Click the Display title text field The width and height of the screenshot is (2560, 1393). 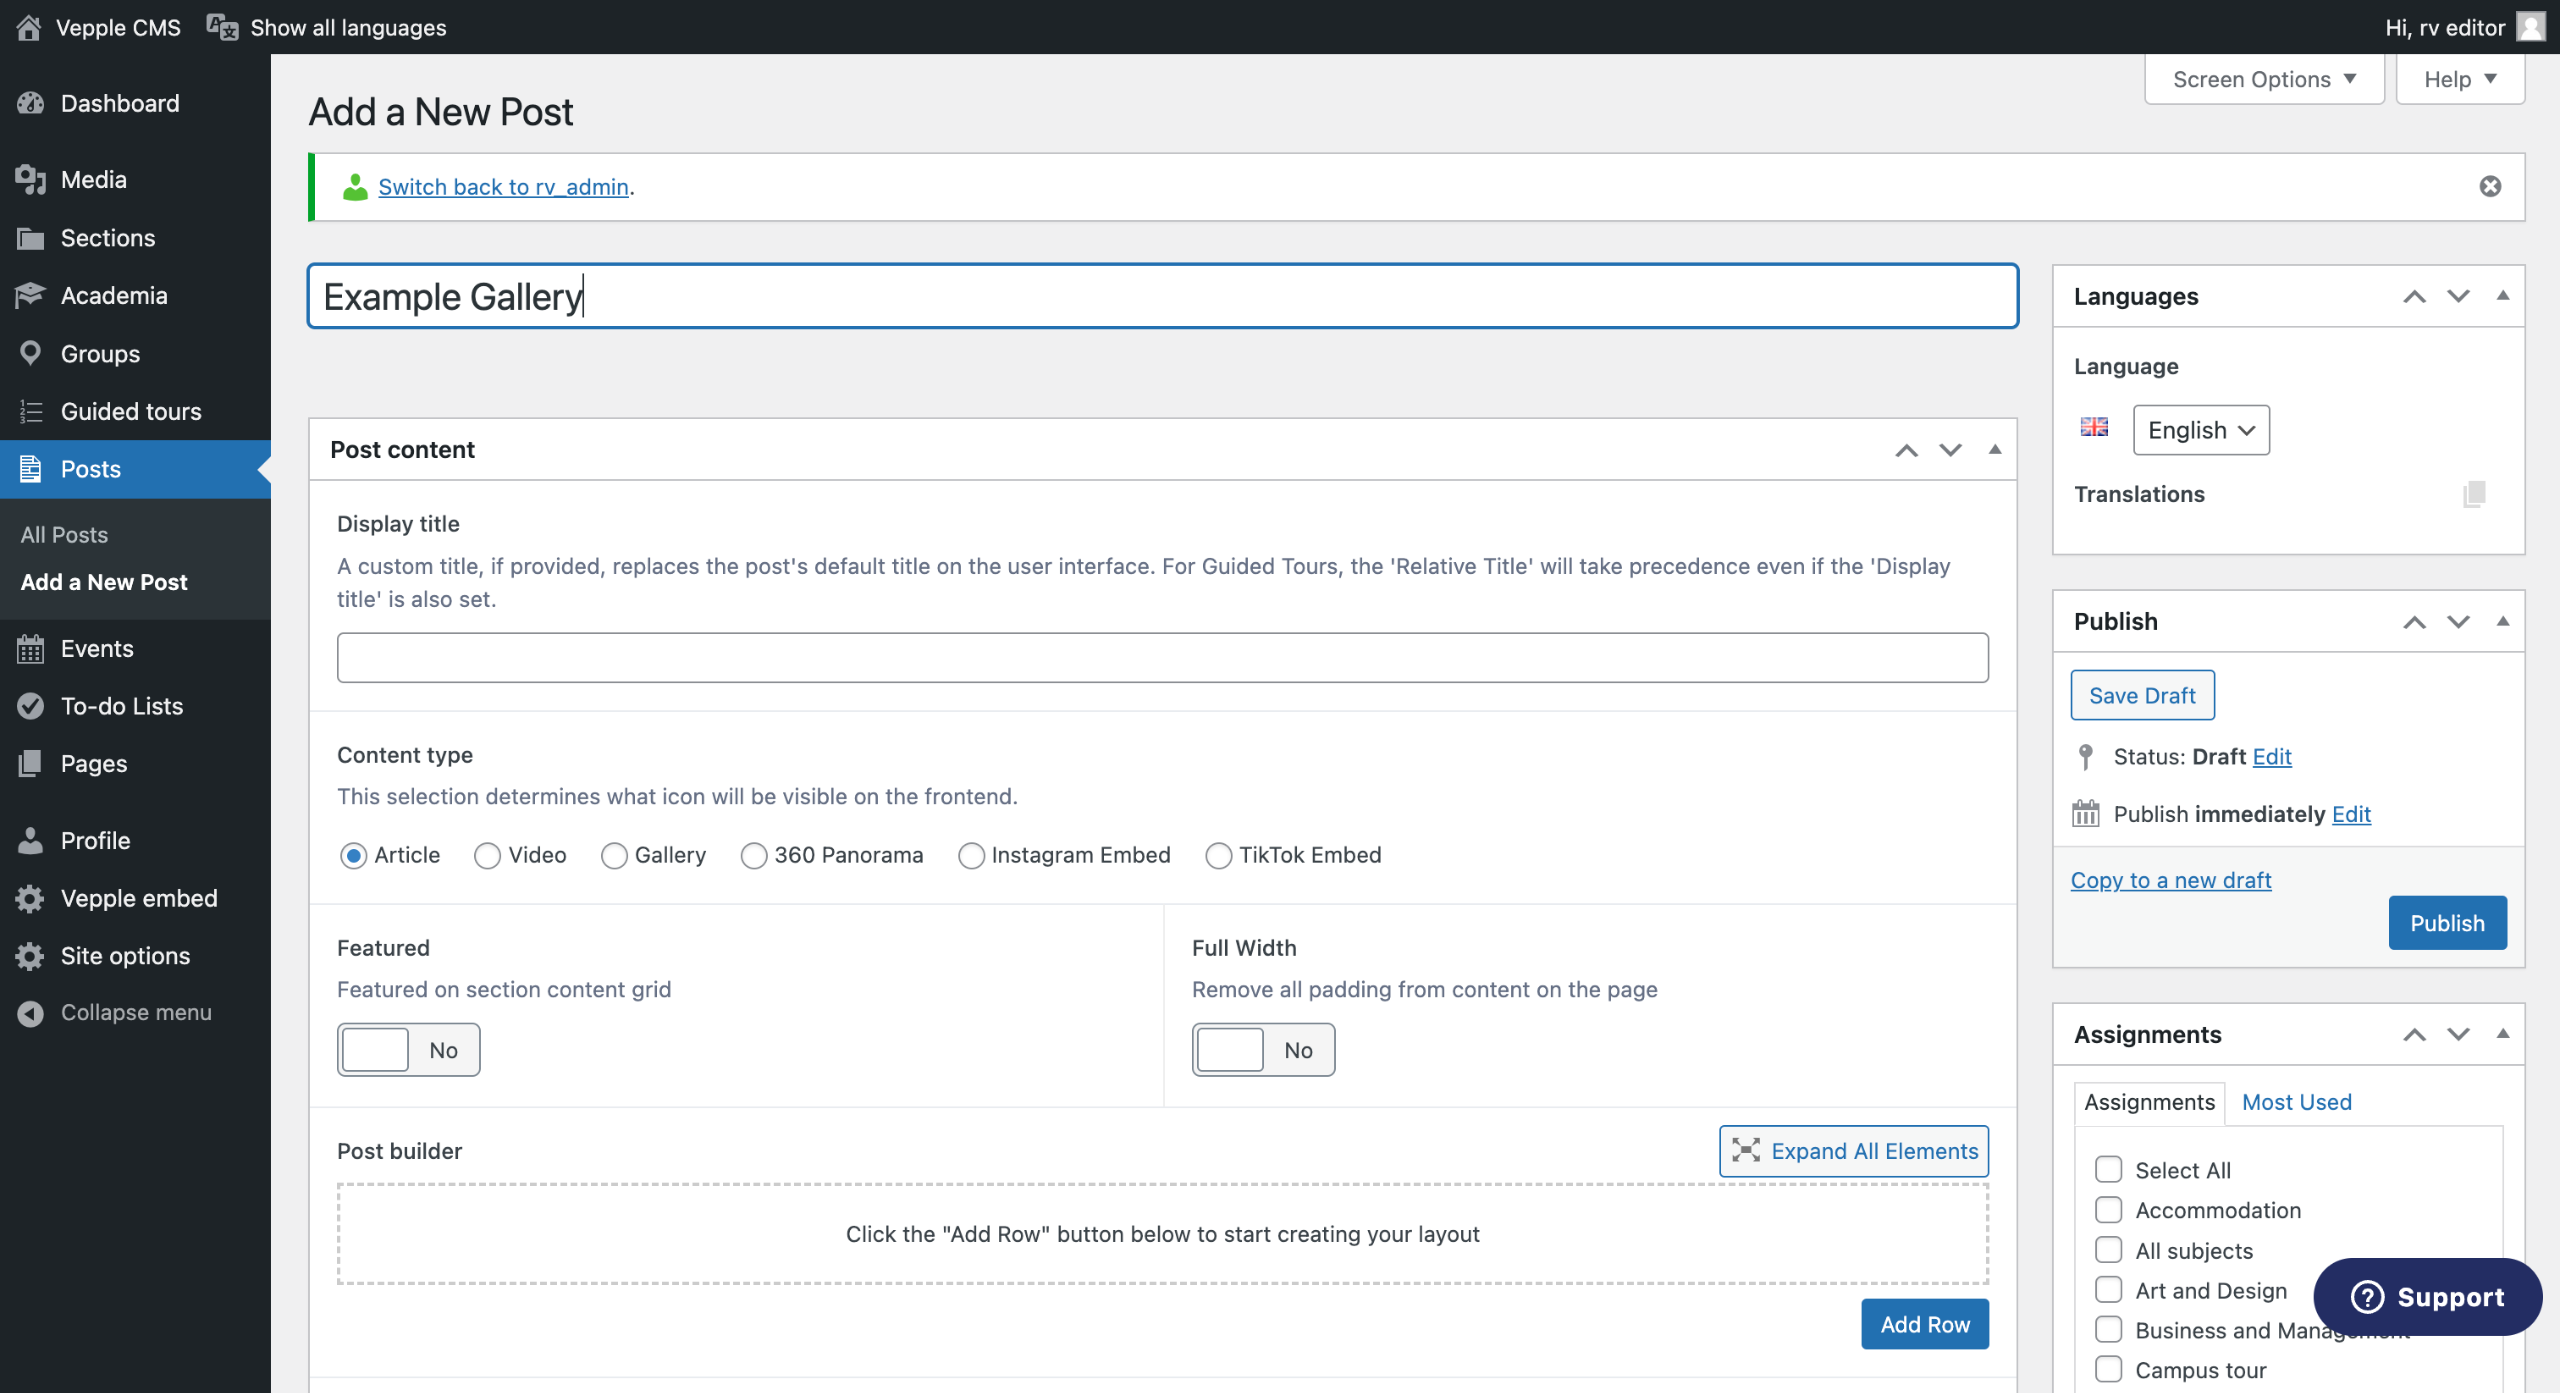point(1162,657)
